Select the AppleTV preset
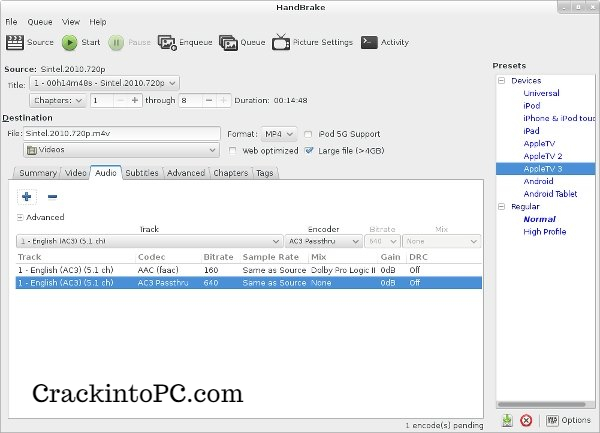600x433 pixels. pos(539,144)
